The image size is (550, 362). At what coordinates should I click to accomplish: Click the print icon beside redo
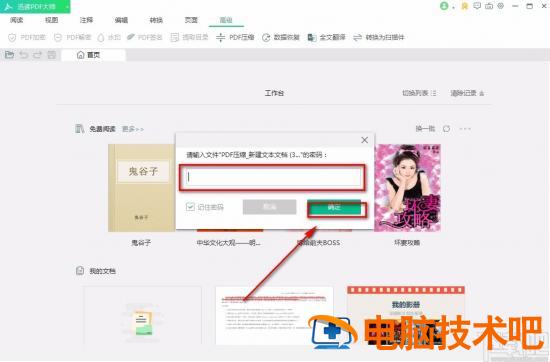point(52,55)
